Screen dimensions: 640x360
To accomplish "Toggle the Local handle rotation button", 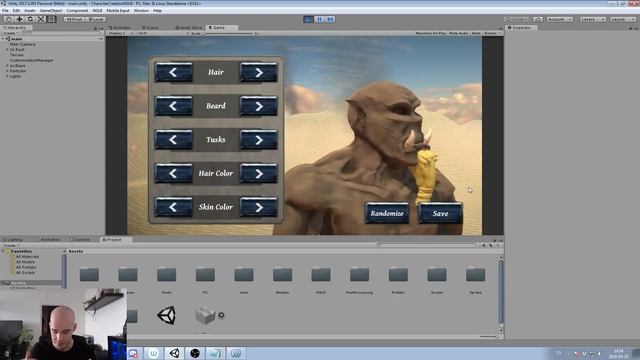I will point(96,19).
